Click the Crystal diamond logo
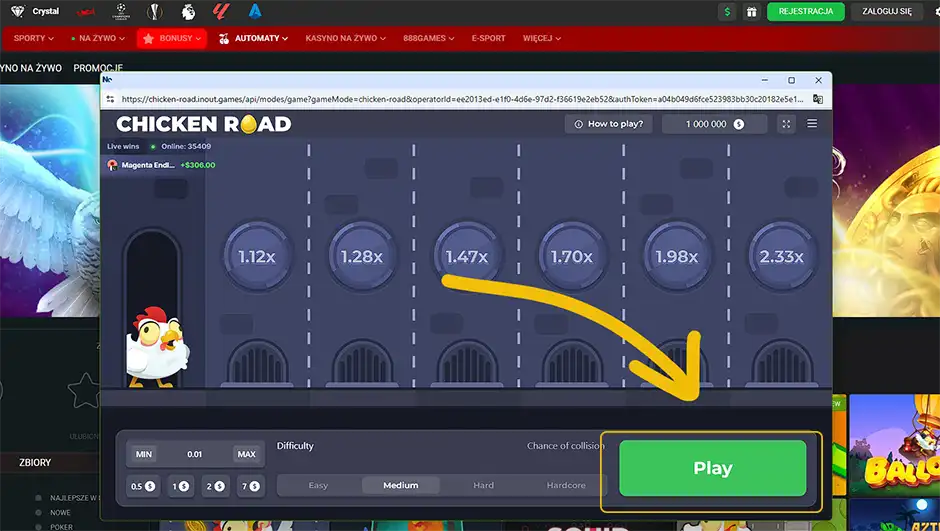This screenshot has width=940, height=531. point(18,11)
